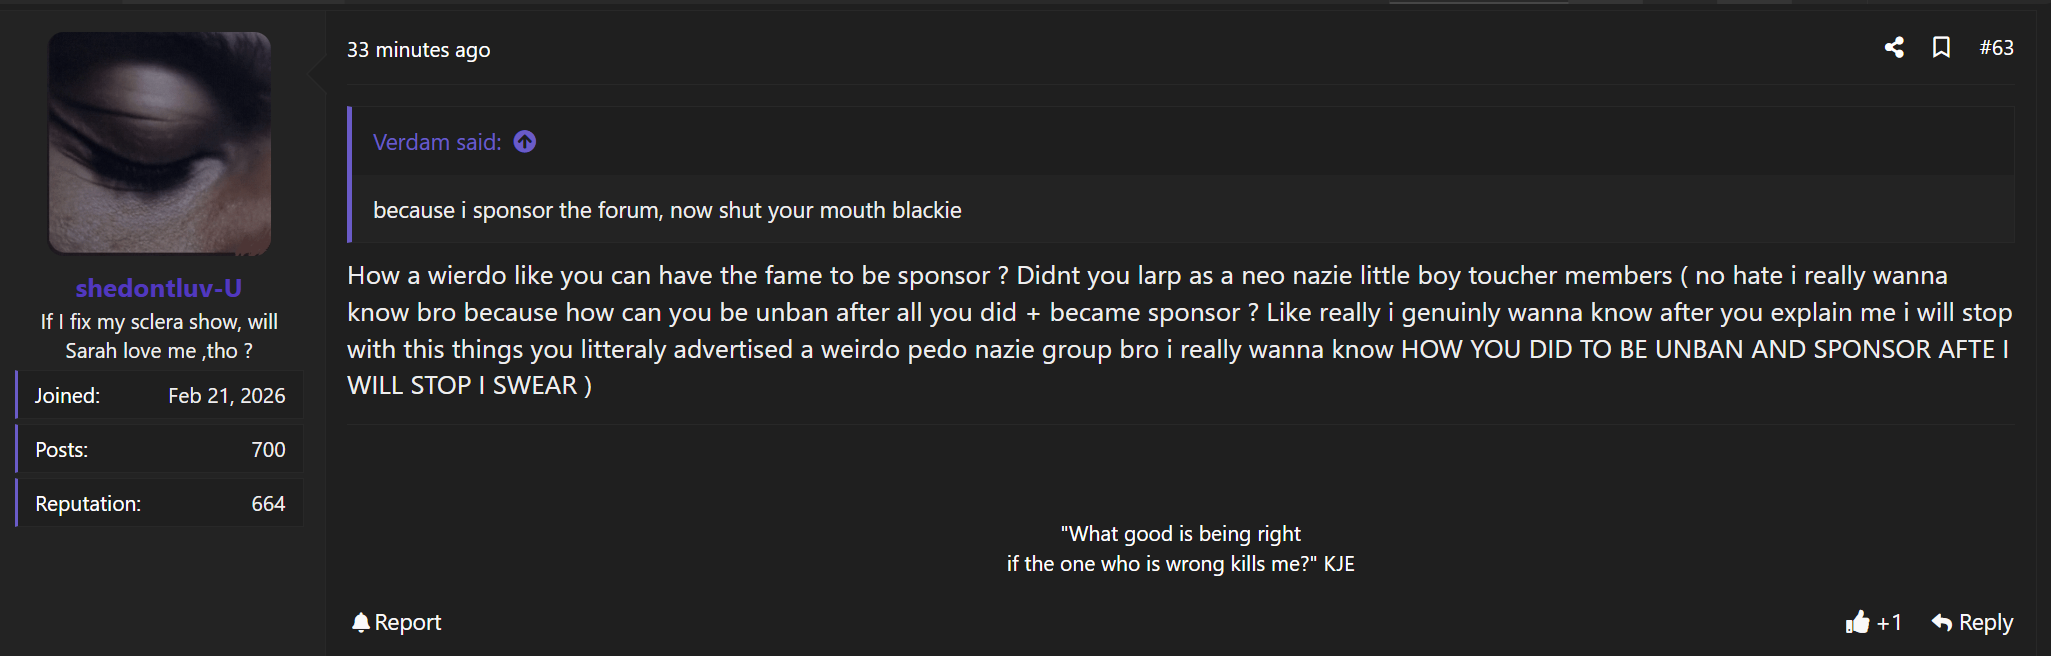Open post number #63 permalink
Viewport: 2051px width, 656px height.
pos(1996,47)
